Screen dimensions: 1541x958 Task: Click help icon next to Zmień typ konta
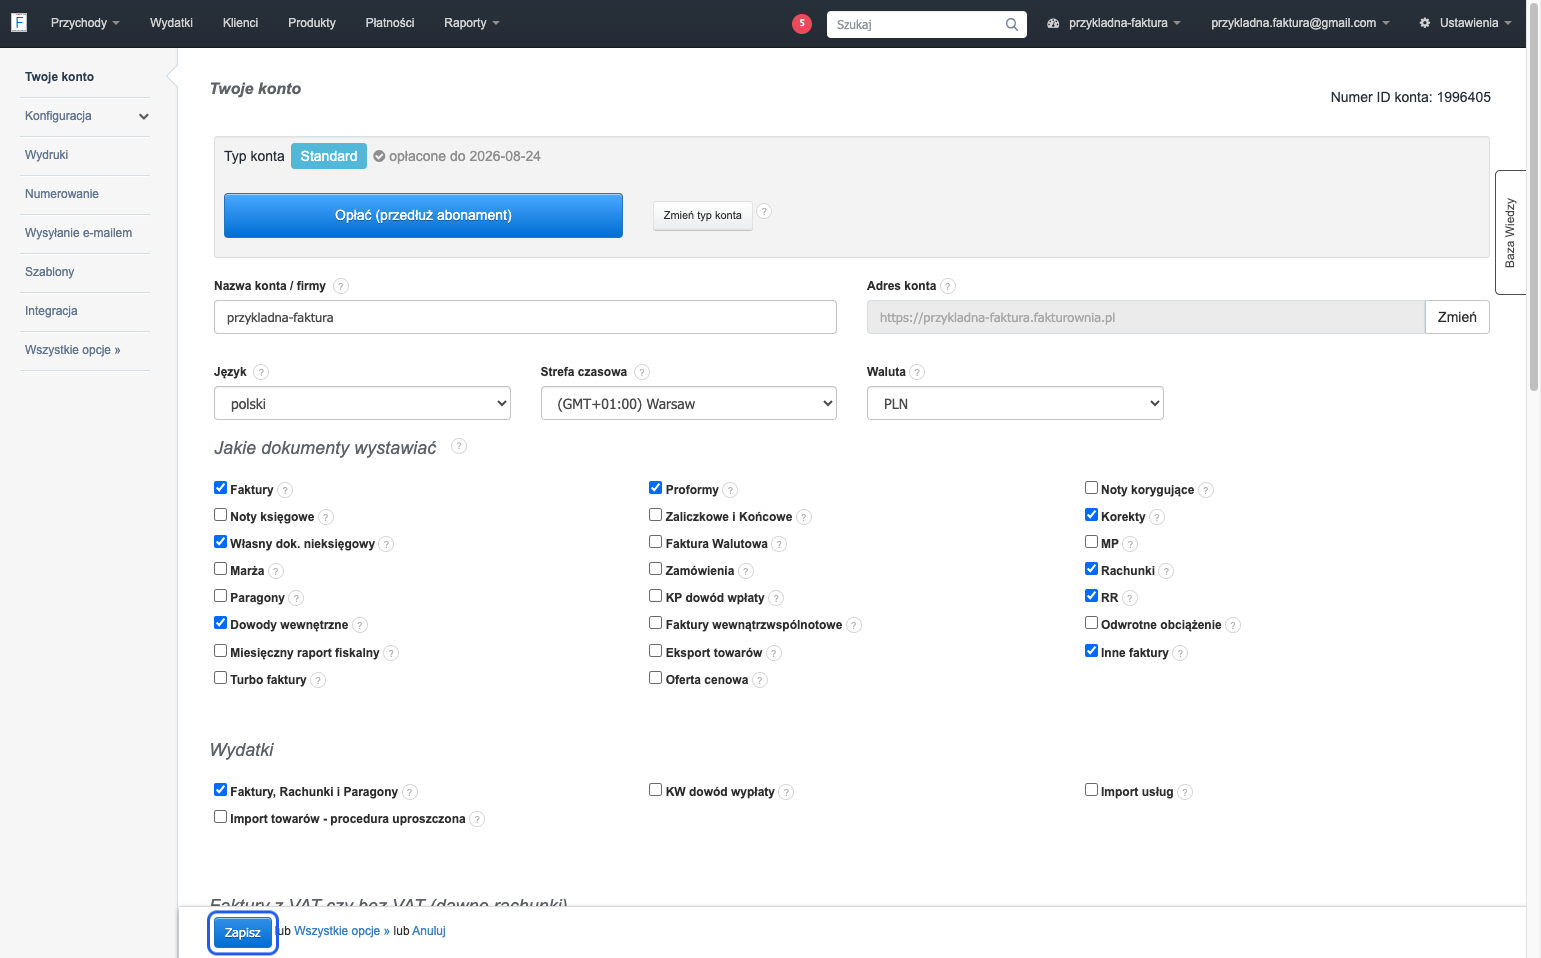click(764, 211)
